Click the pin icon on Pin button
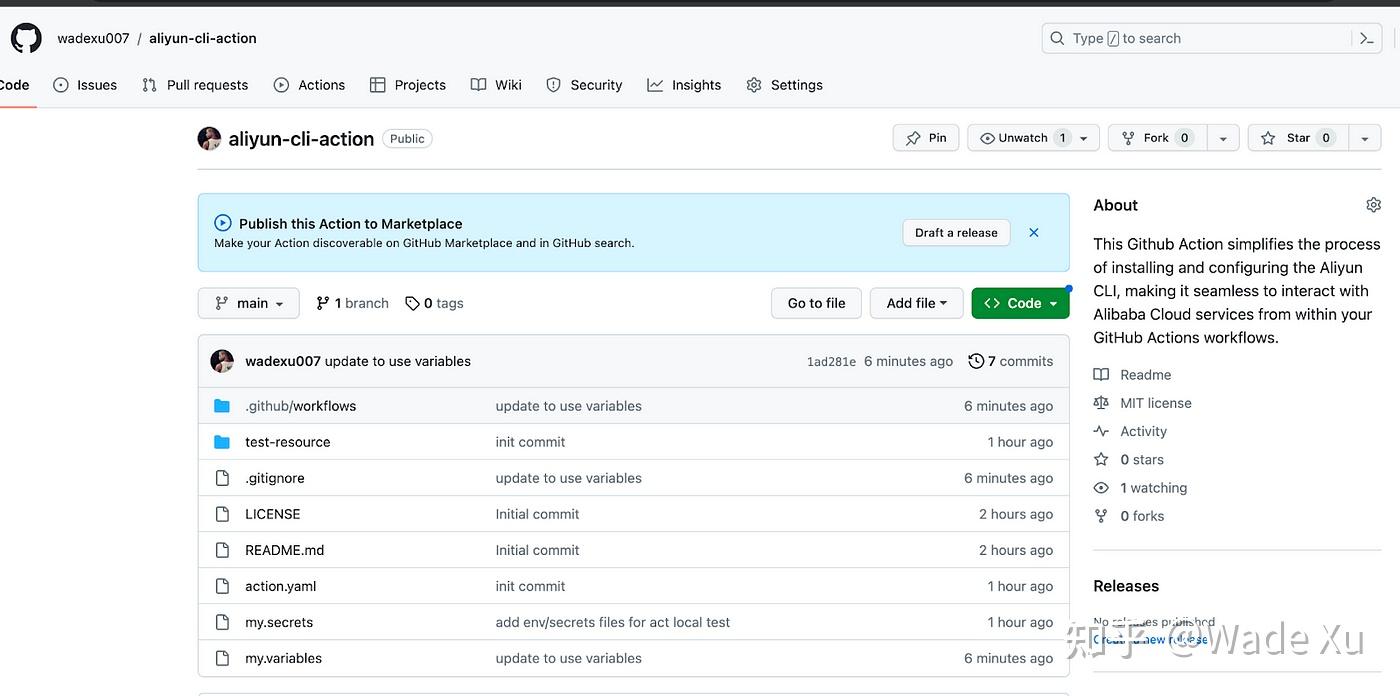The height and width of the screenshot is (696, 1400). coord(912,137)
